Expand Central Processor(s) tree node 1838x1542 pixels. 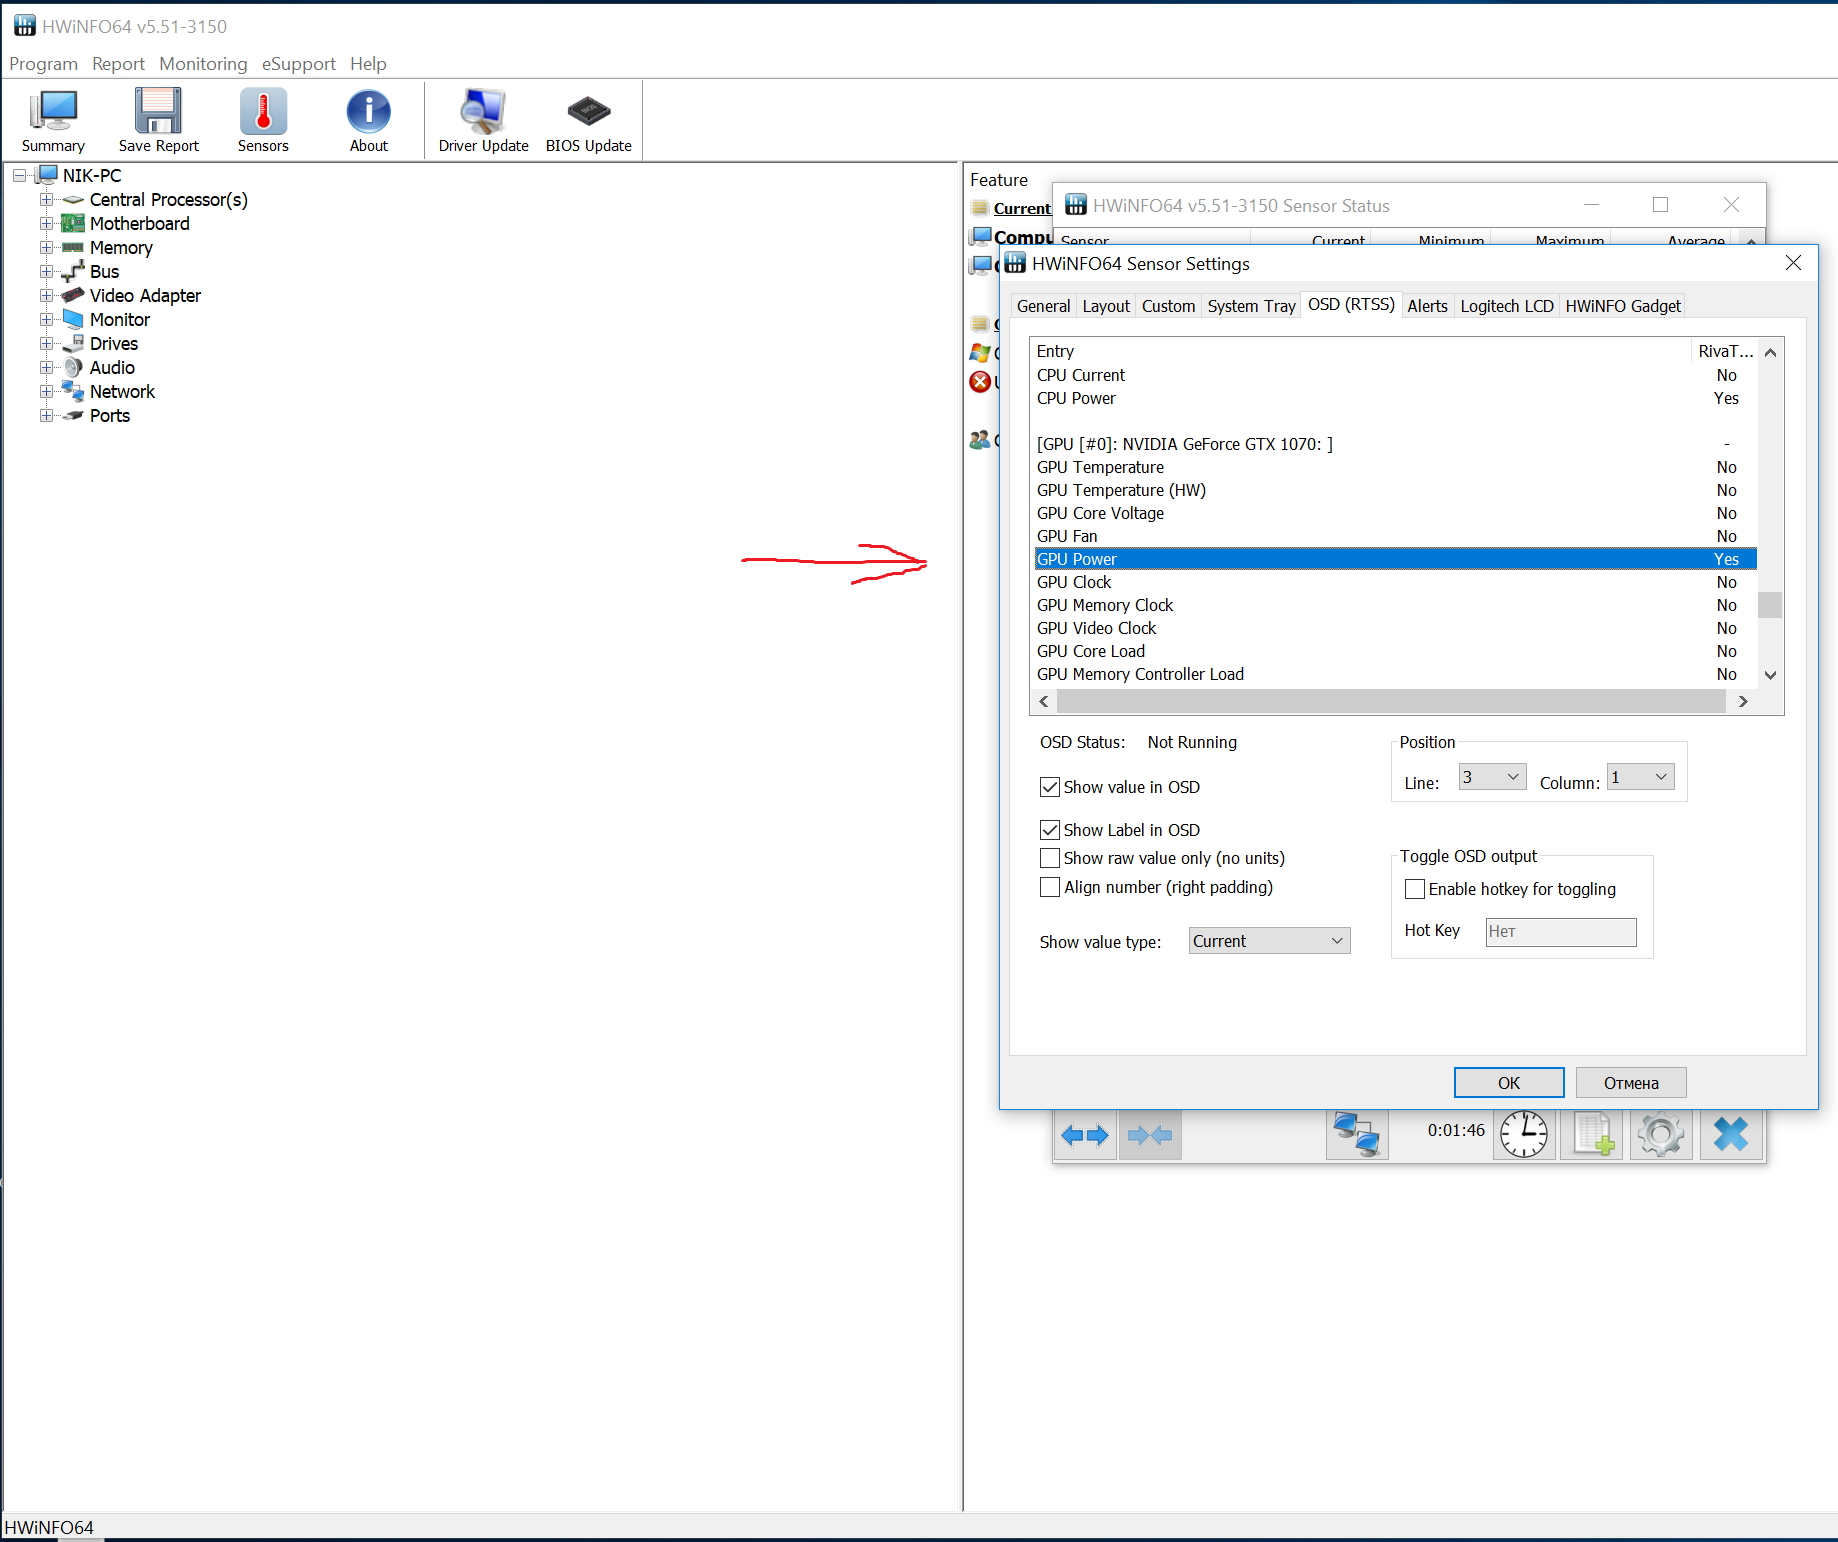[x=46, y=200]
